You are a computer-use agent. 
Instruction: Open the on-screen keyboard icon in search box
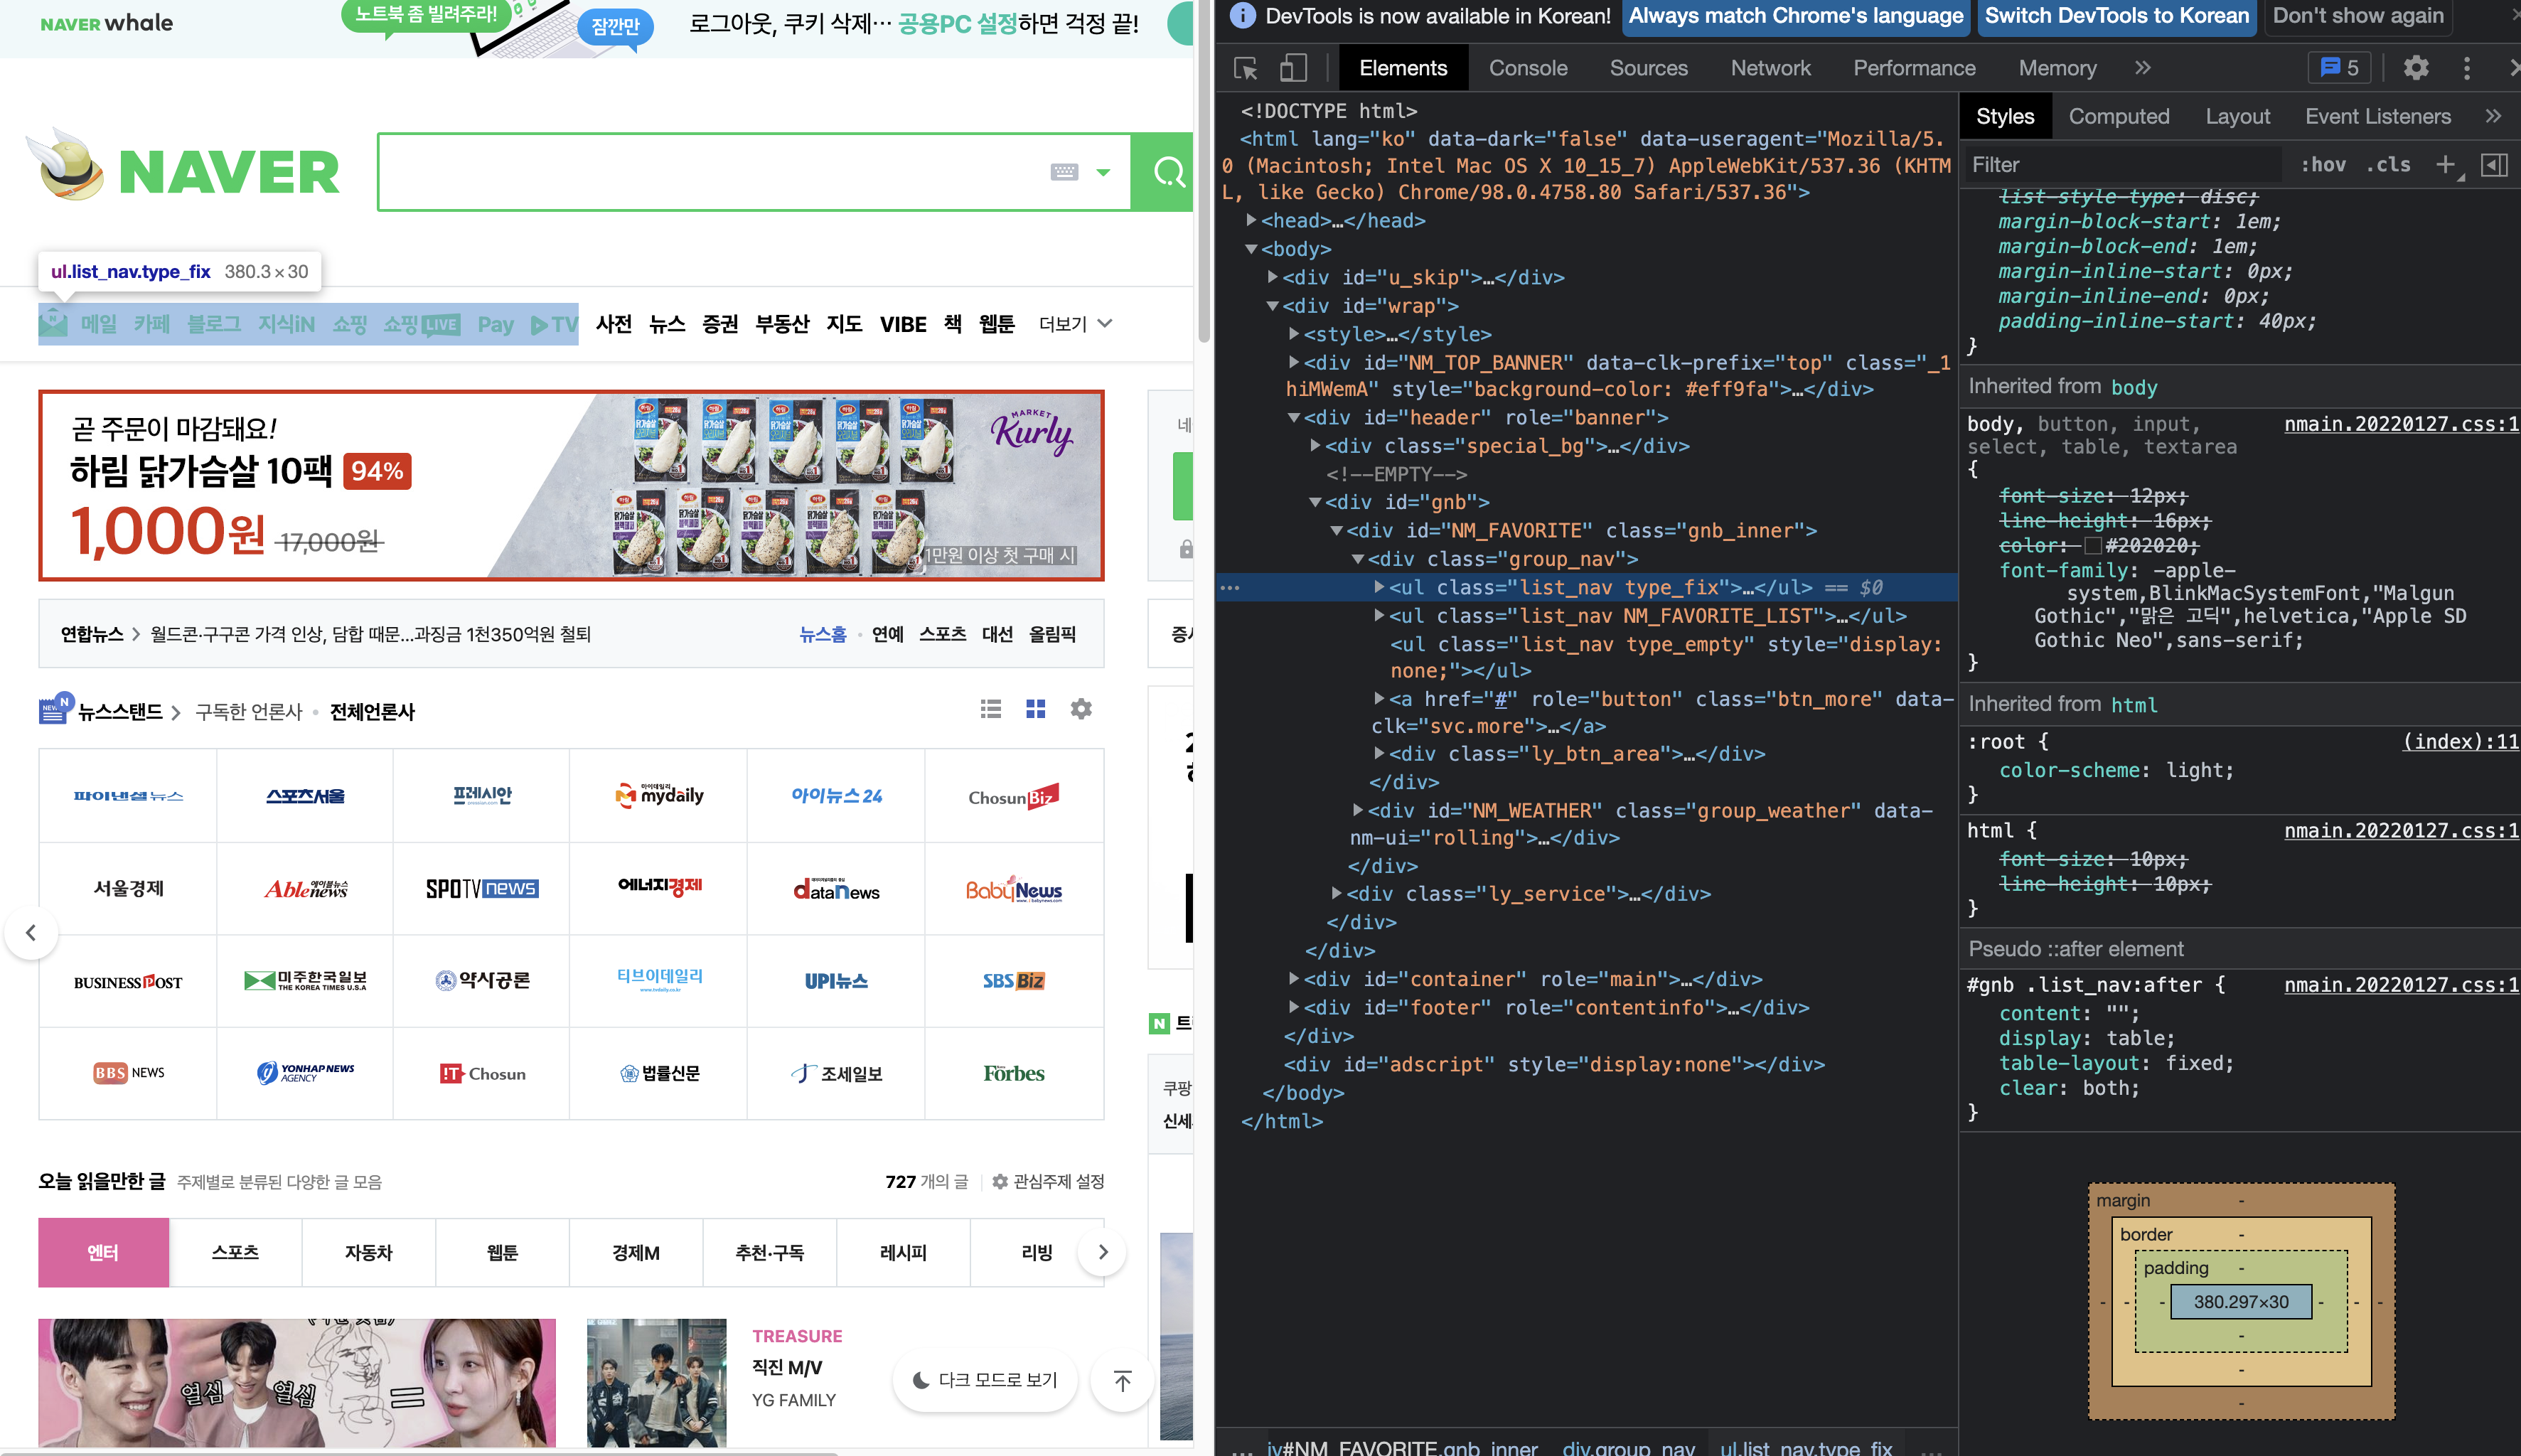[1064, 172]
